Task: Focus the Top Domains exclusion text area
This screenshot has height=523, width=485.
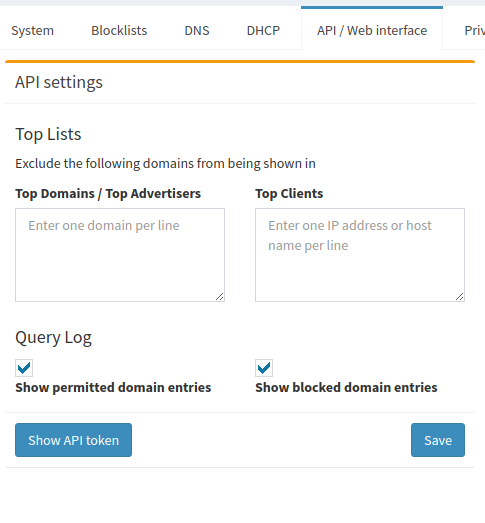Action: coord(120,255)
